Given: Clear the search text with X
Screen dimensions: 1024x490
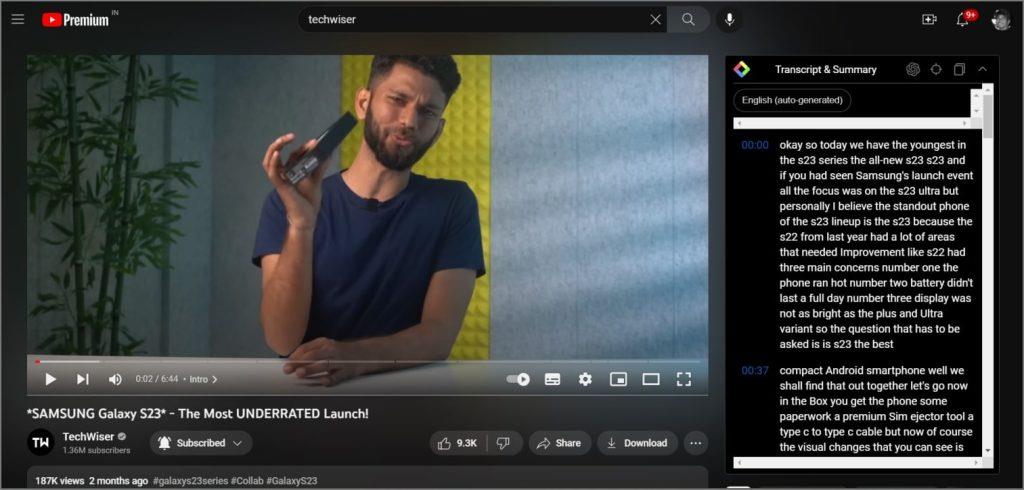Looking at the screenshot, I should click(656, 20).
